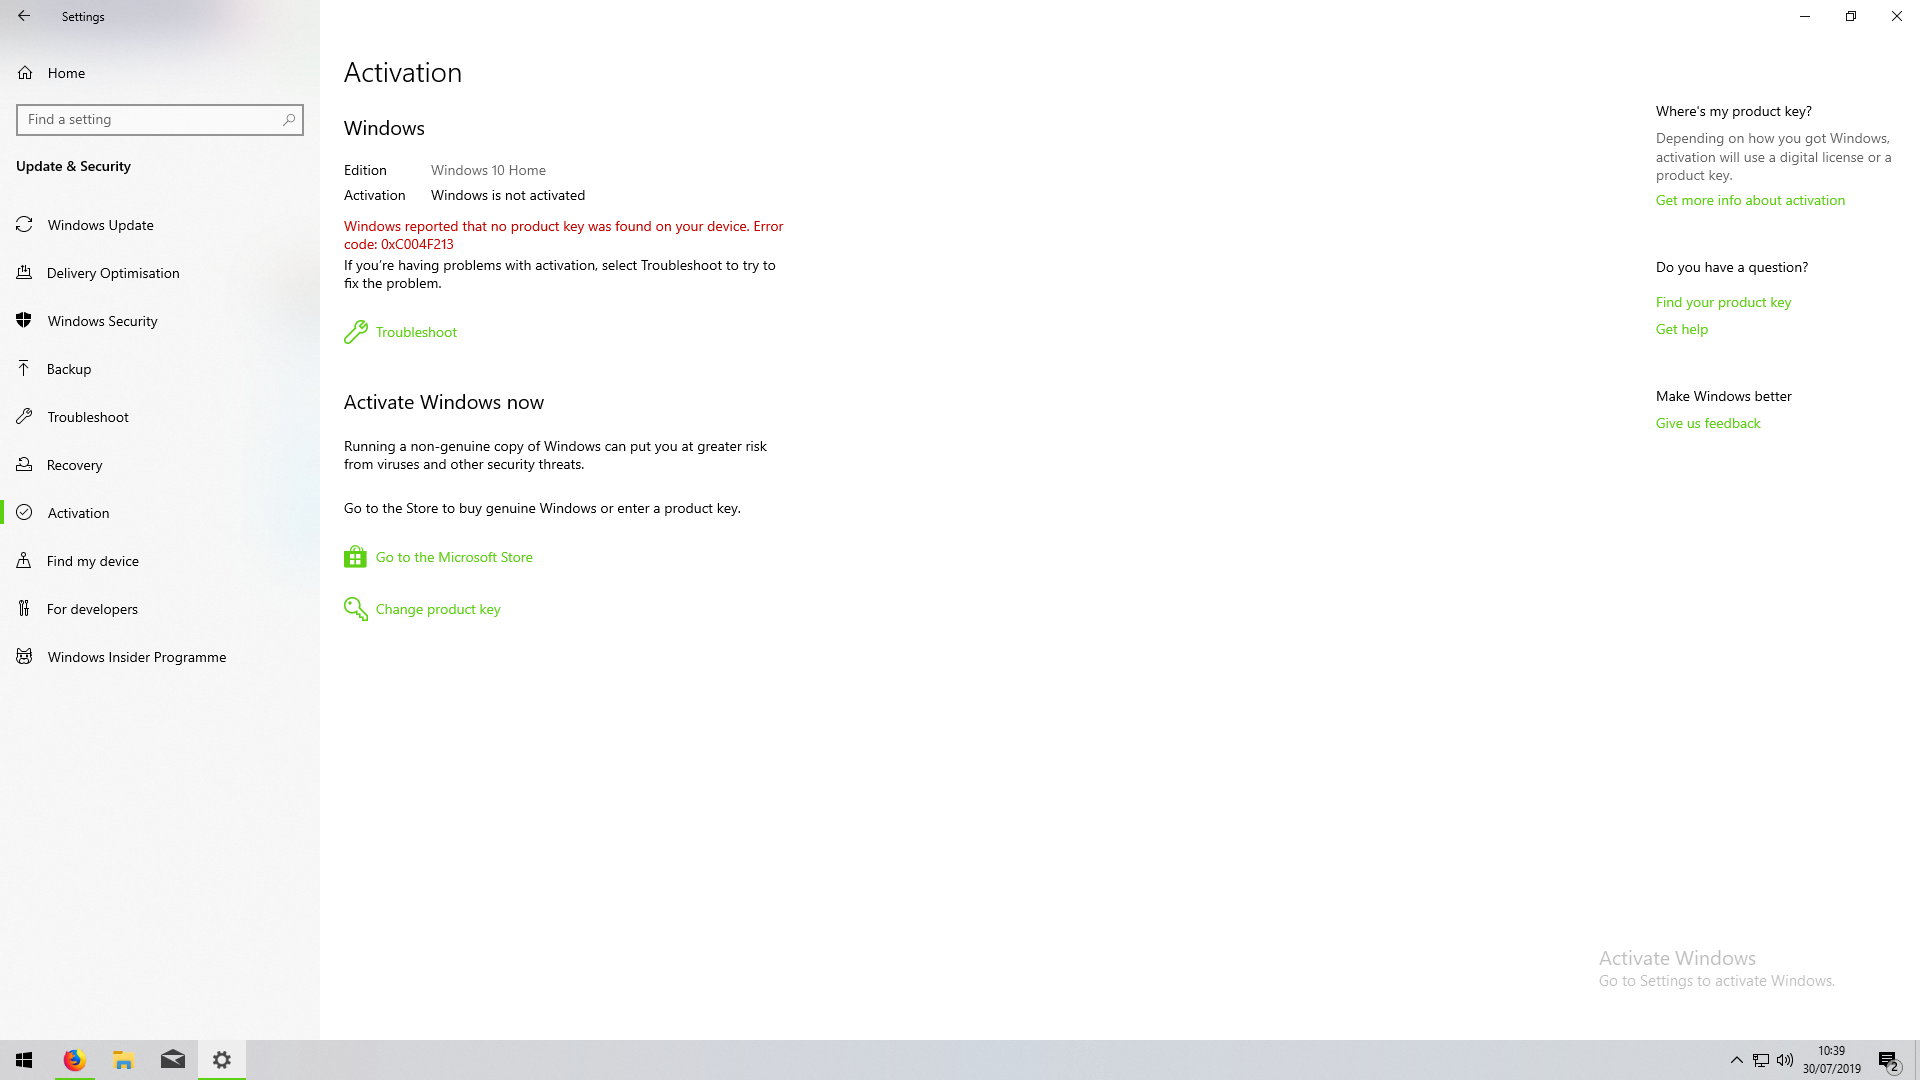Click the taskbar clock and date

(x=1832, y=1060)
